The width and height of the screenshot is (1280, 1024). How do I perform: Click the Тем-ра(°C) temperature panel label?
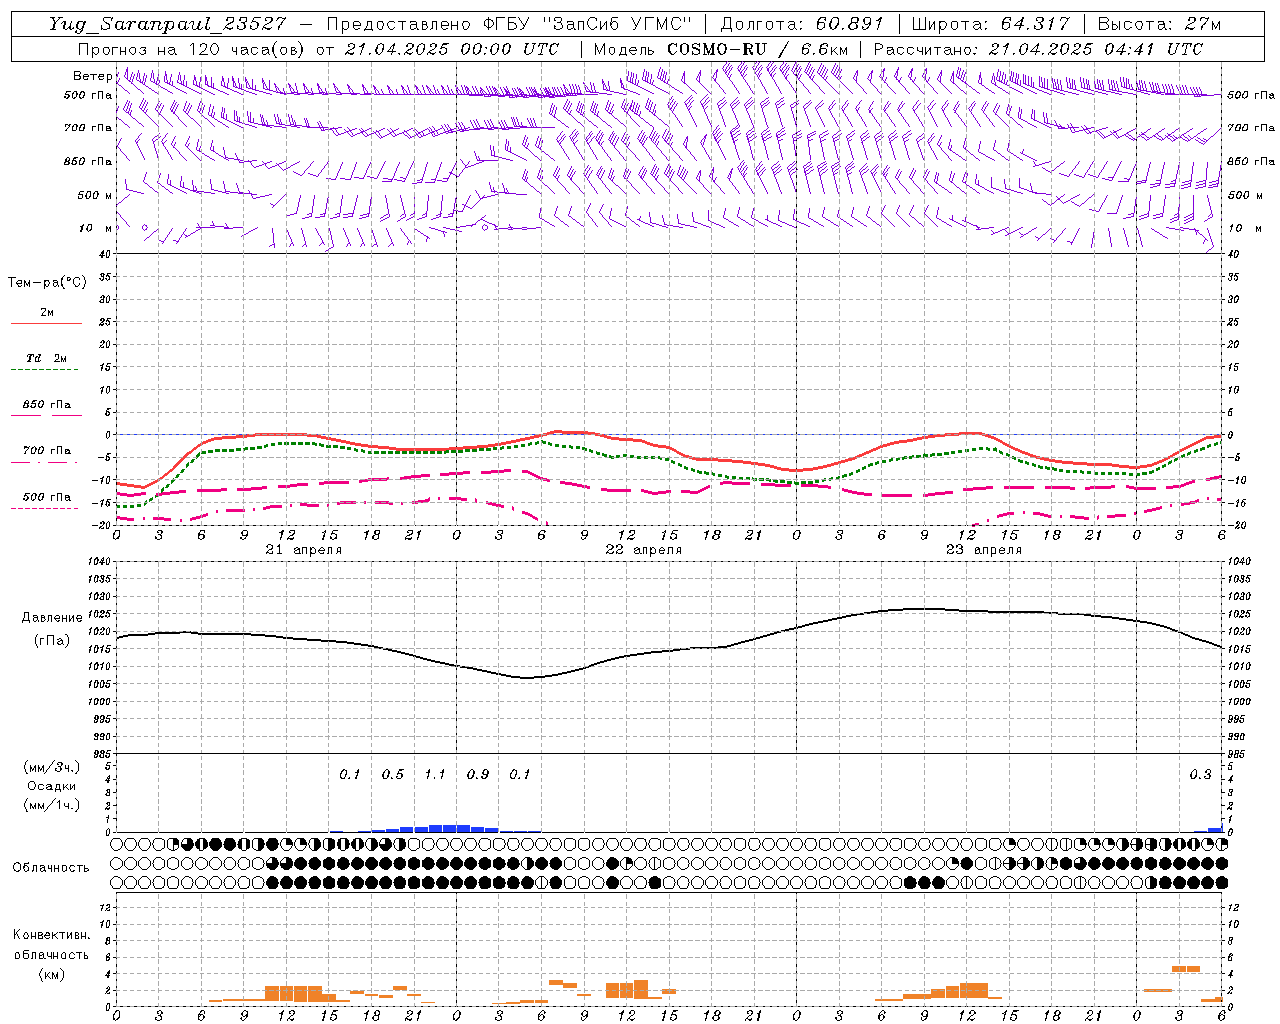click(x=47, y=283)
